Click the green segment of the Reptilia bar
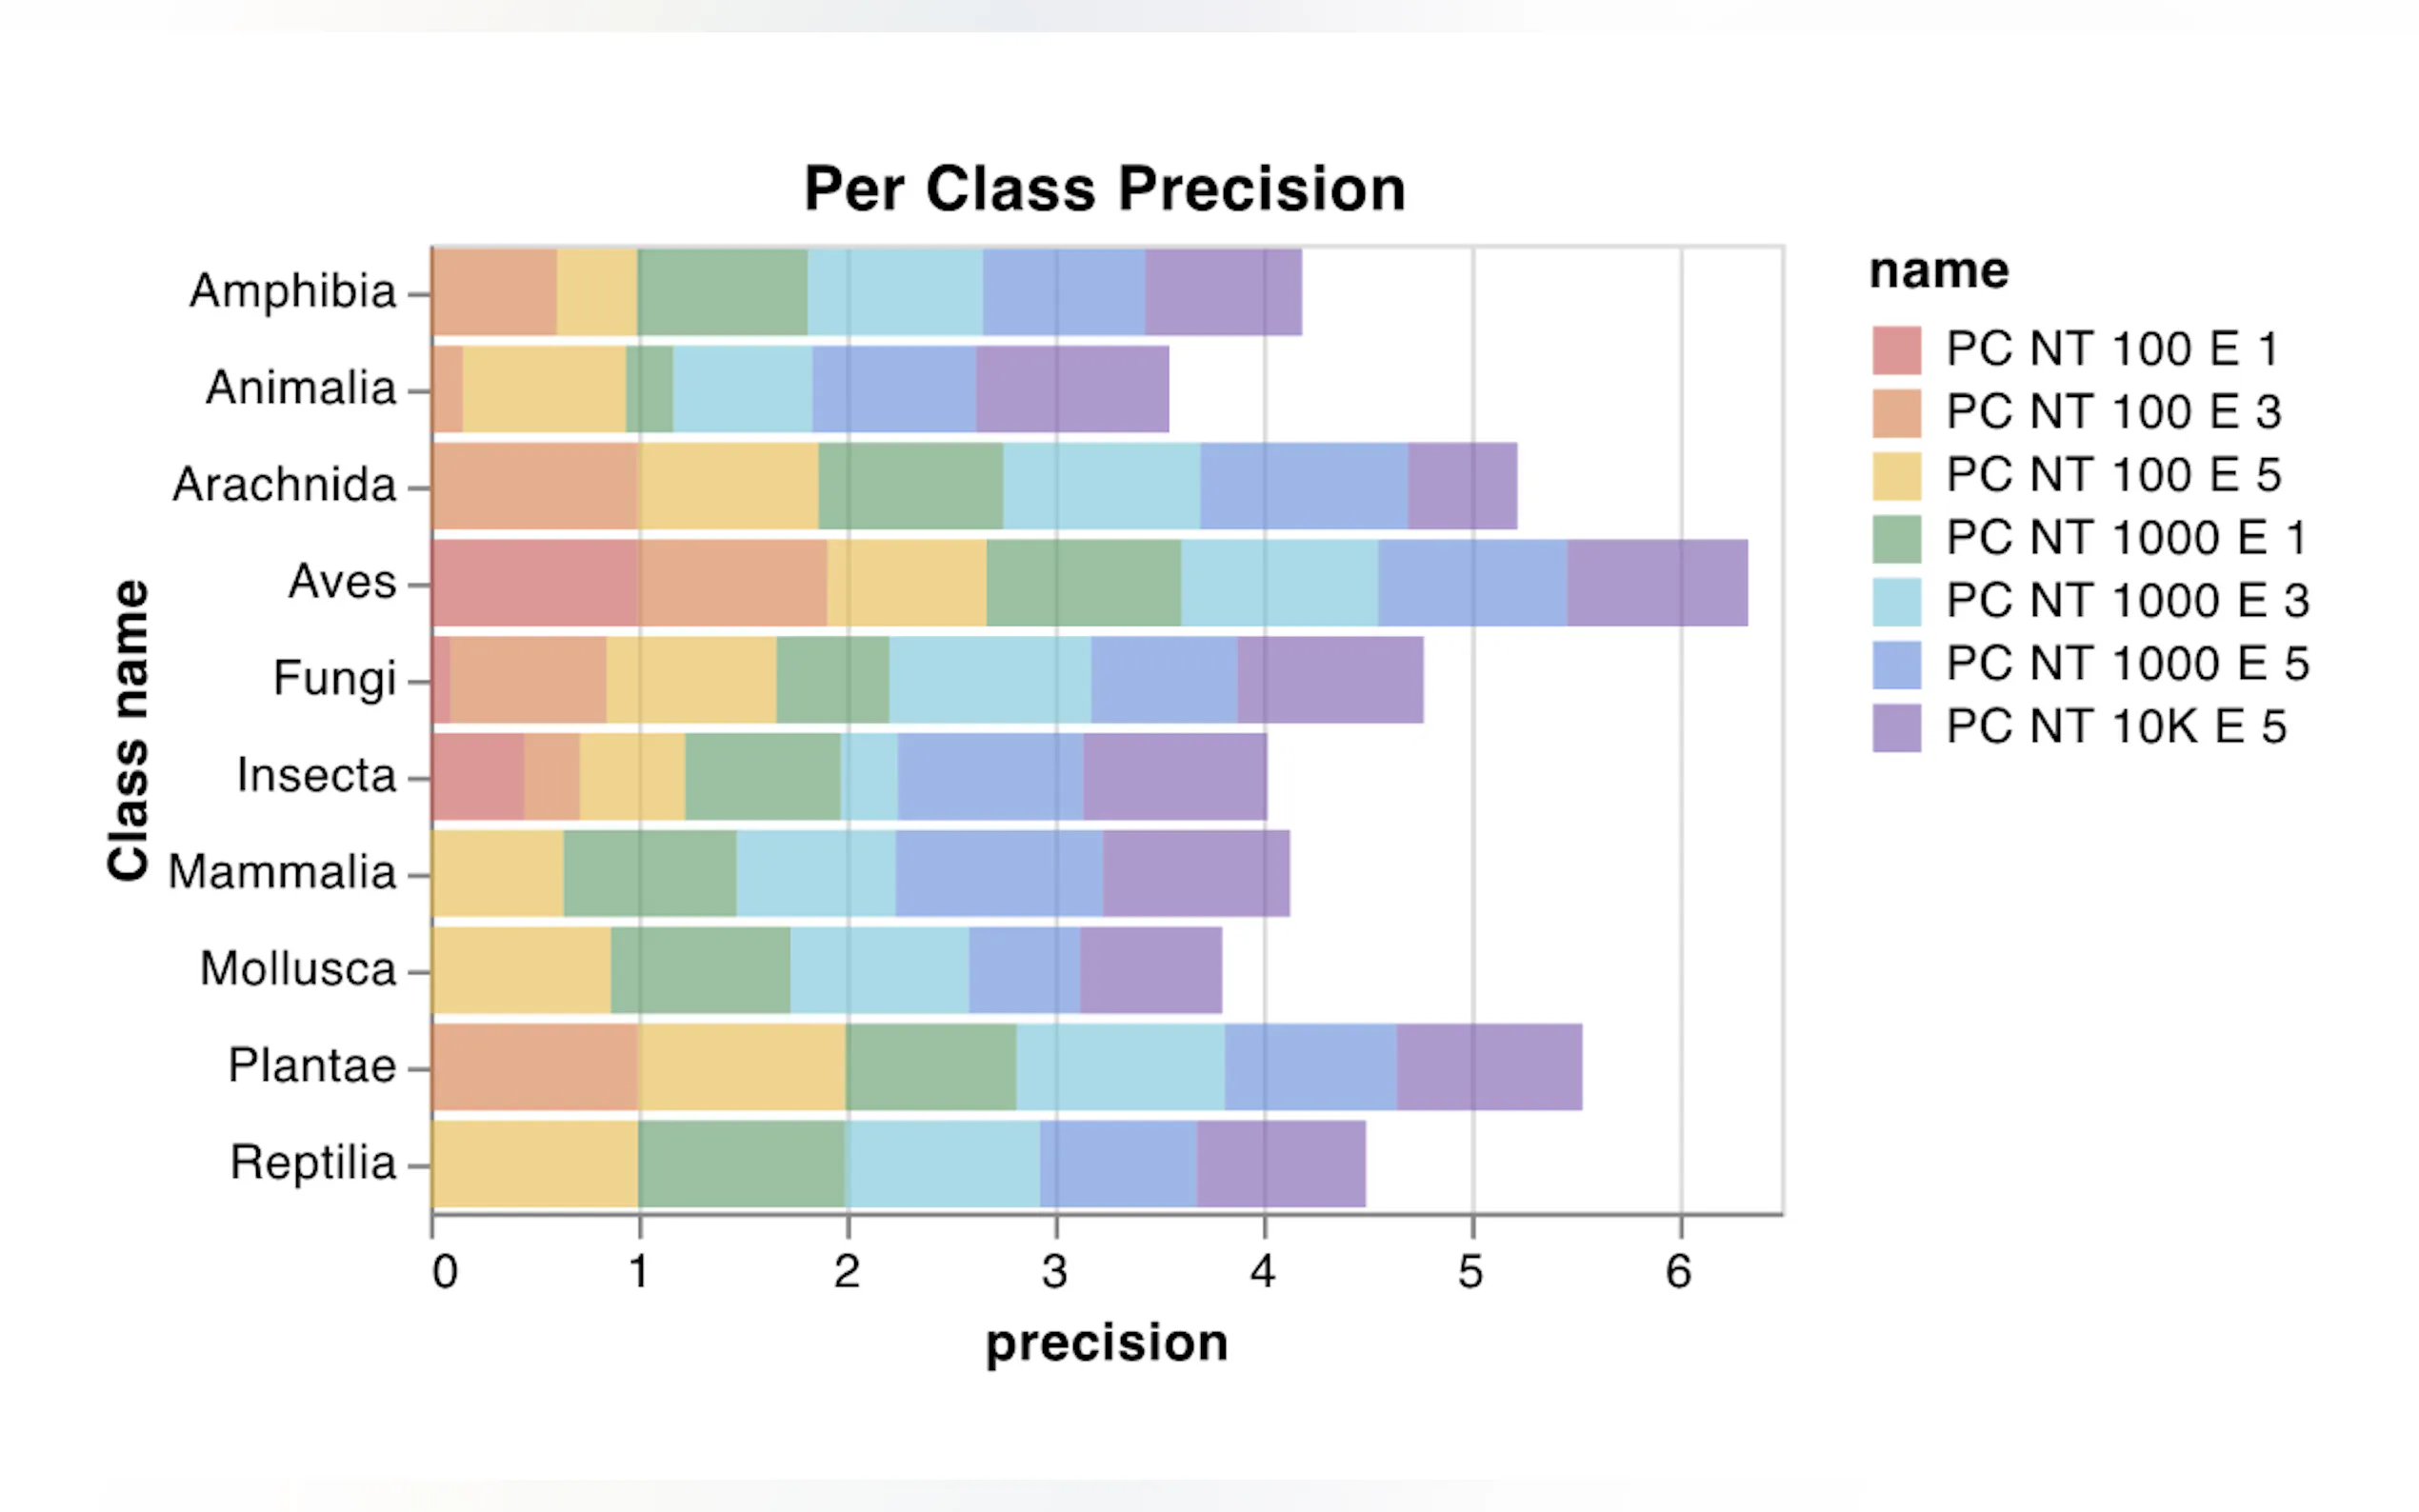The image size is (2419, 1512). (742, 1164)
